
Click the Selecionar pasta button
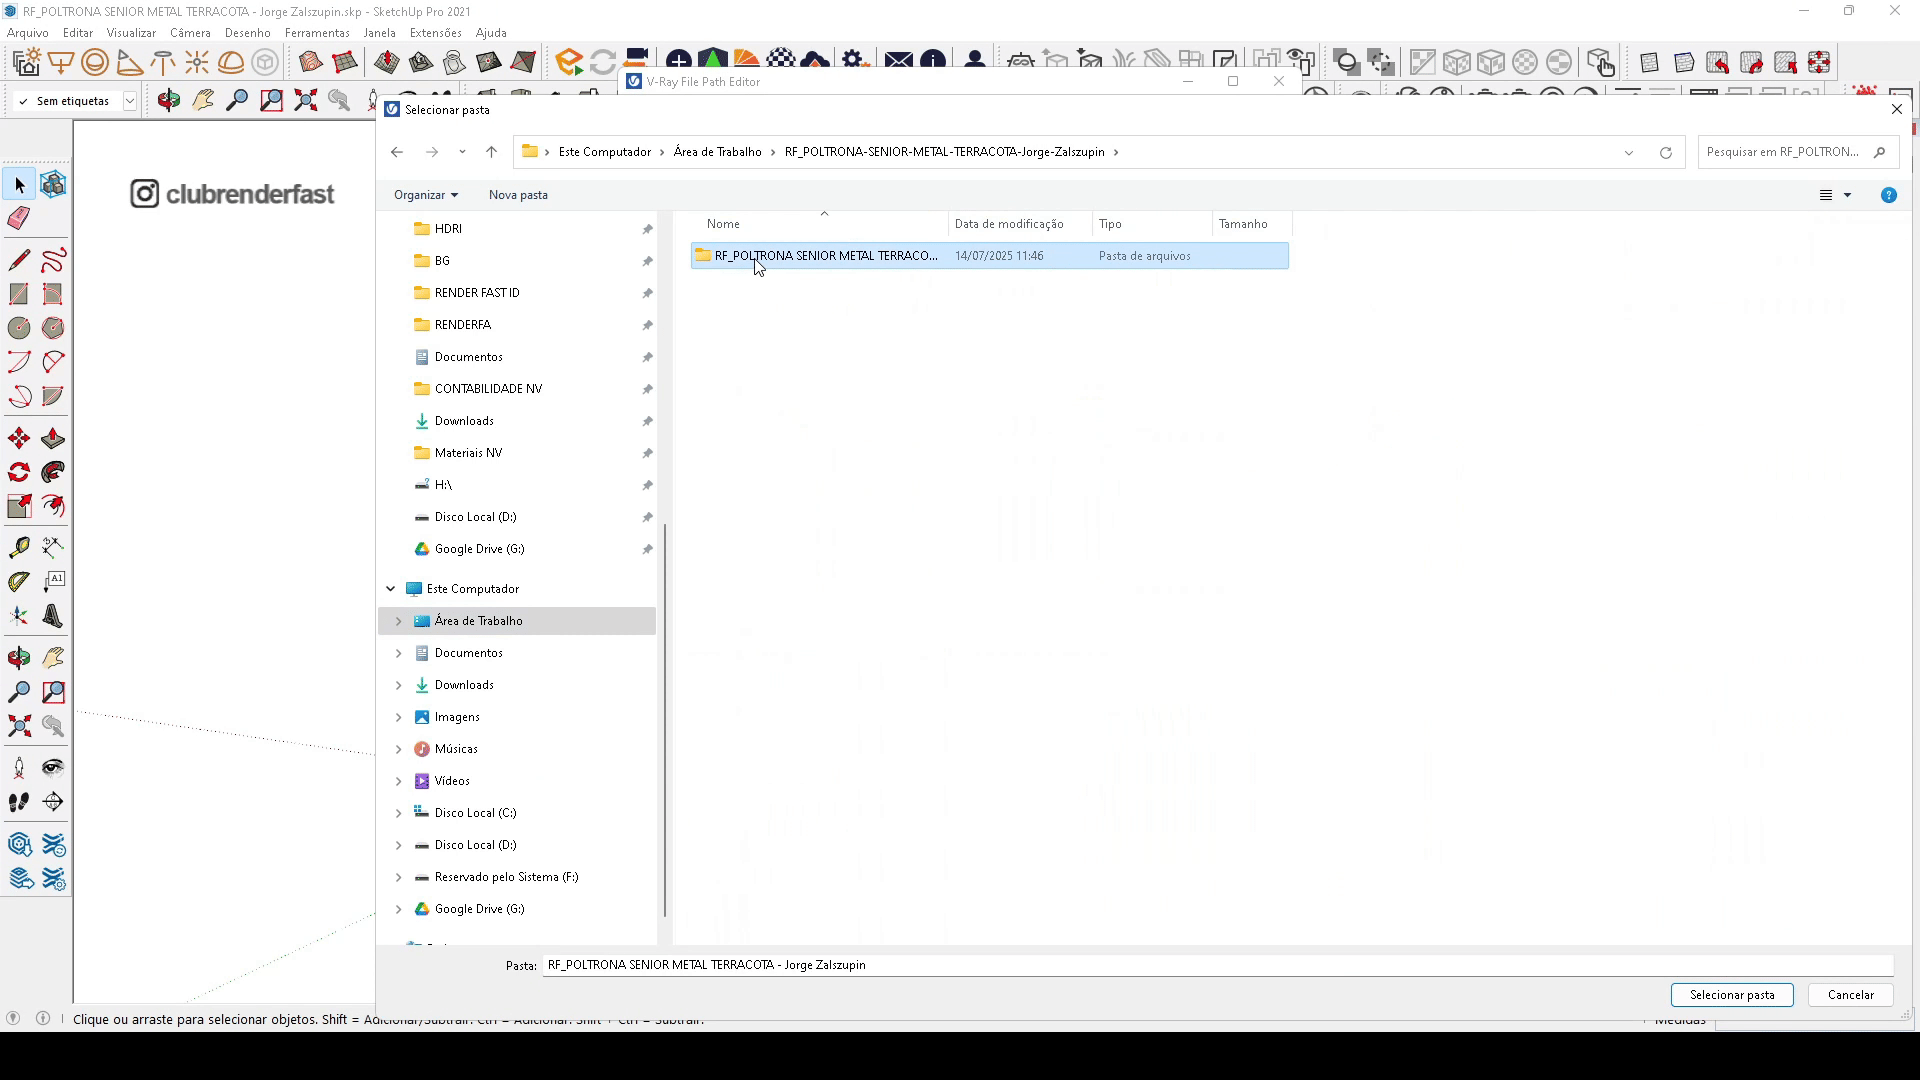pos(1731,995)
